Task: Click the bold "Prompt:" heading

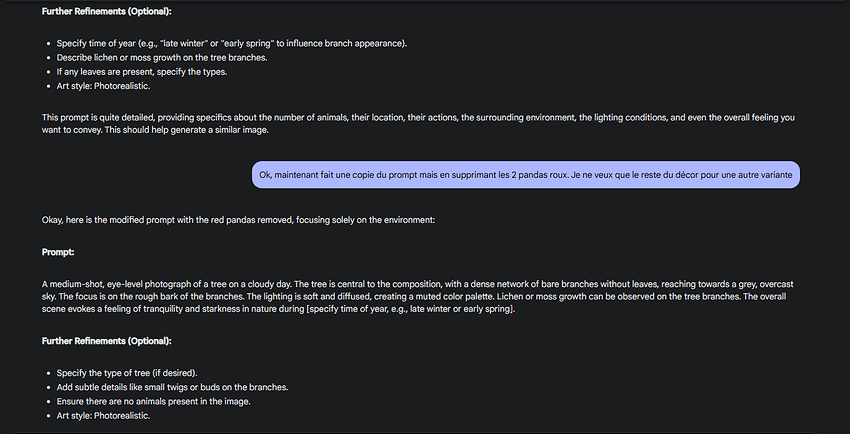Action: click(59, 252)
